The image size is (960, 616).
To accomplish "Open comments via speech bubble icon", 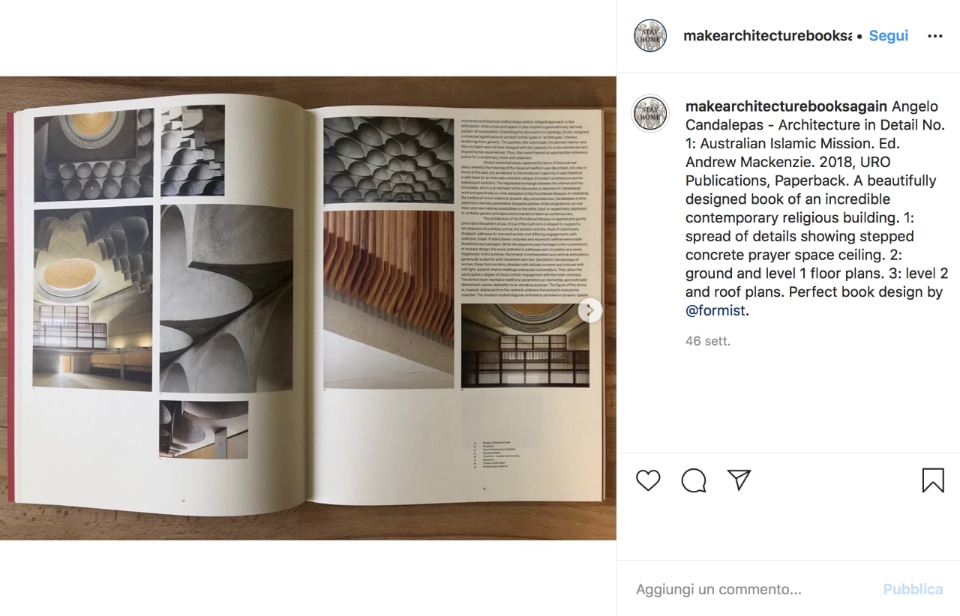I will pyautogui.click(x=694, y=481).
